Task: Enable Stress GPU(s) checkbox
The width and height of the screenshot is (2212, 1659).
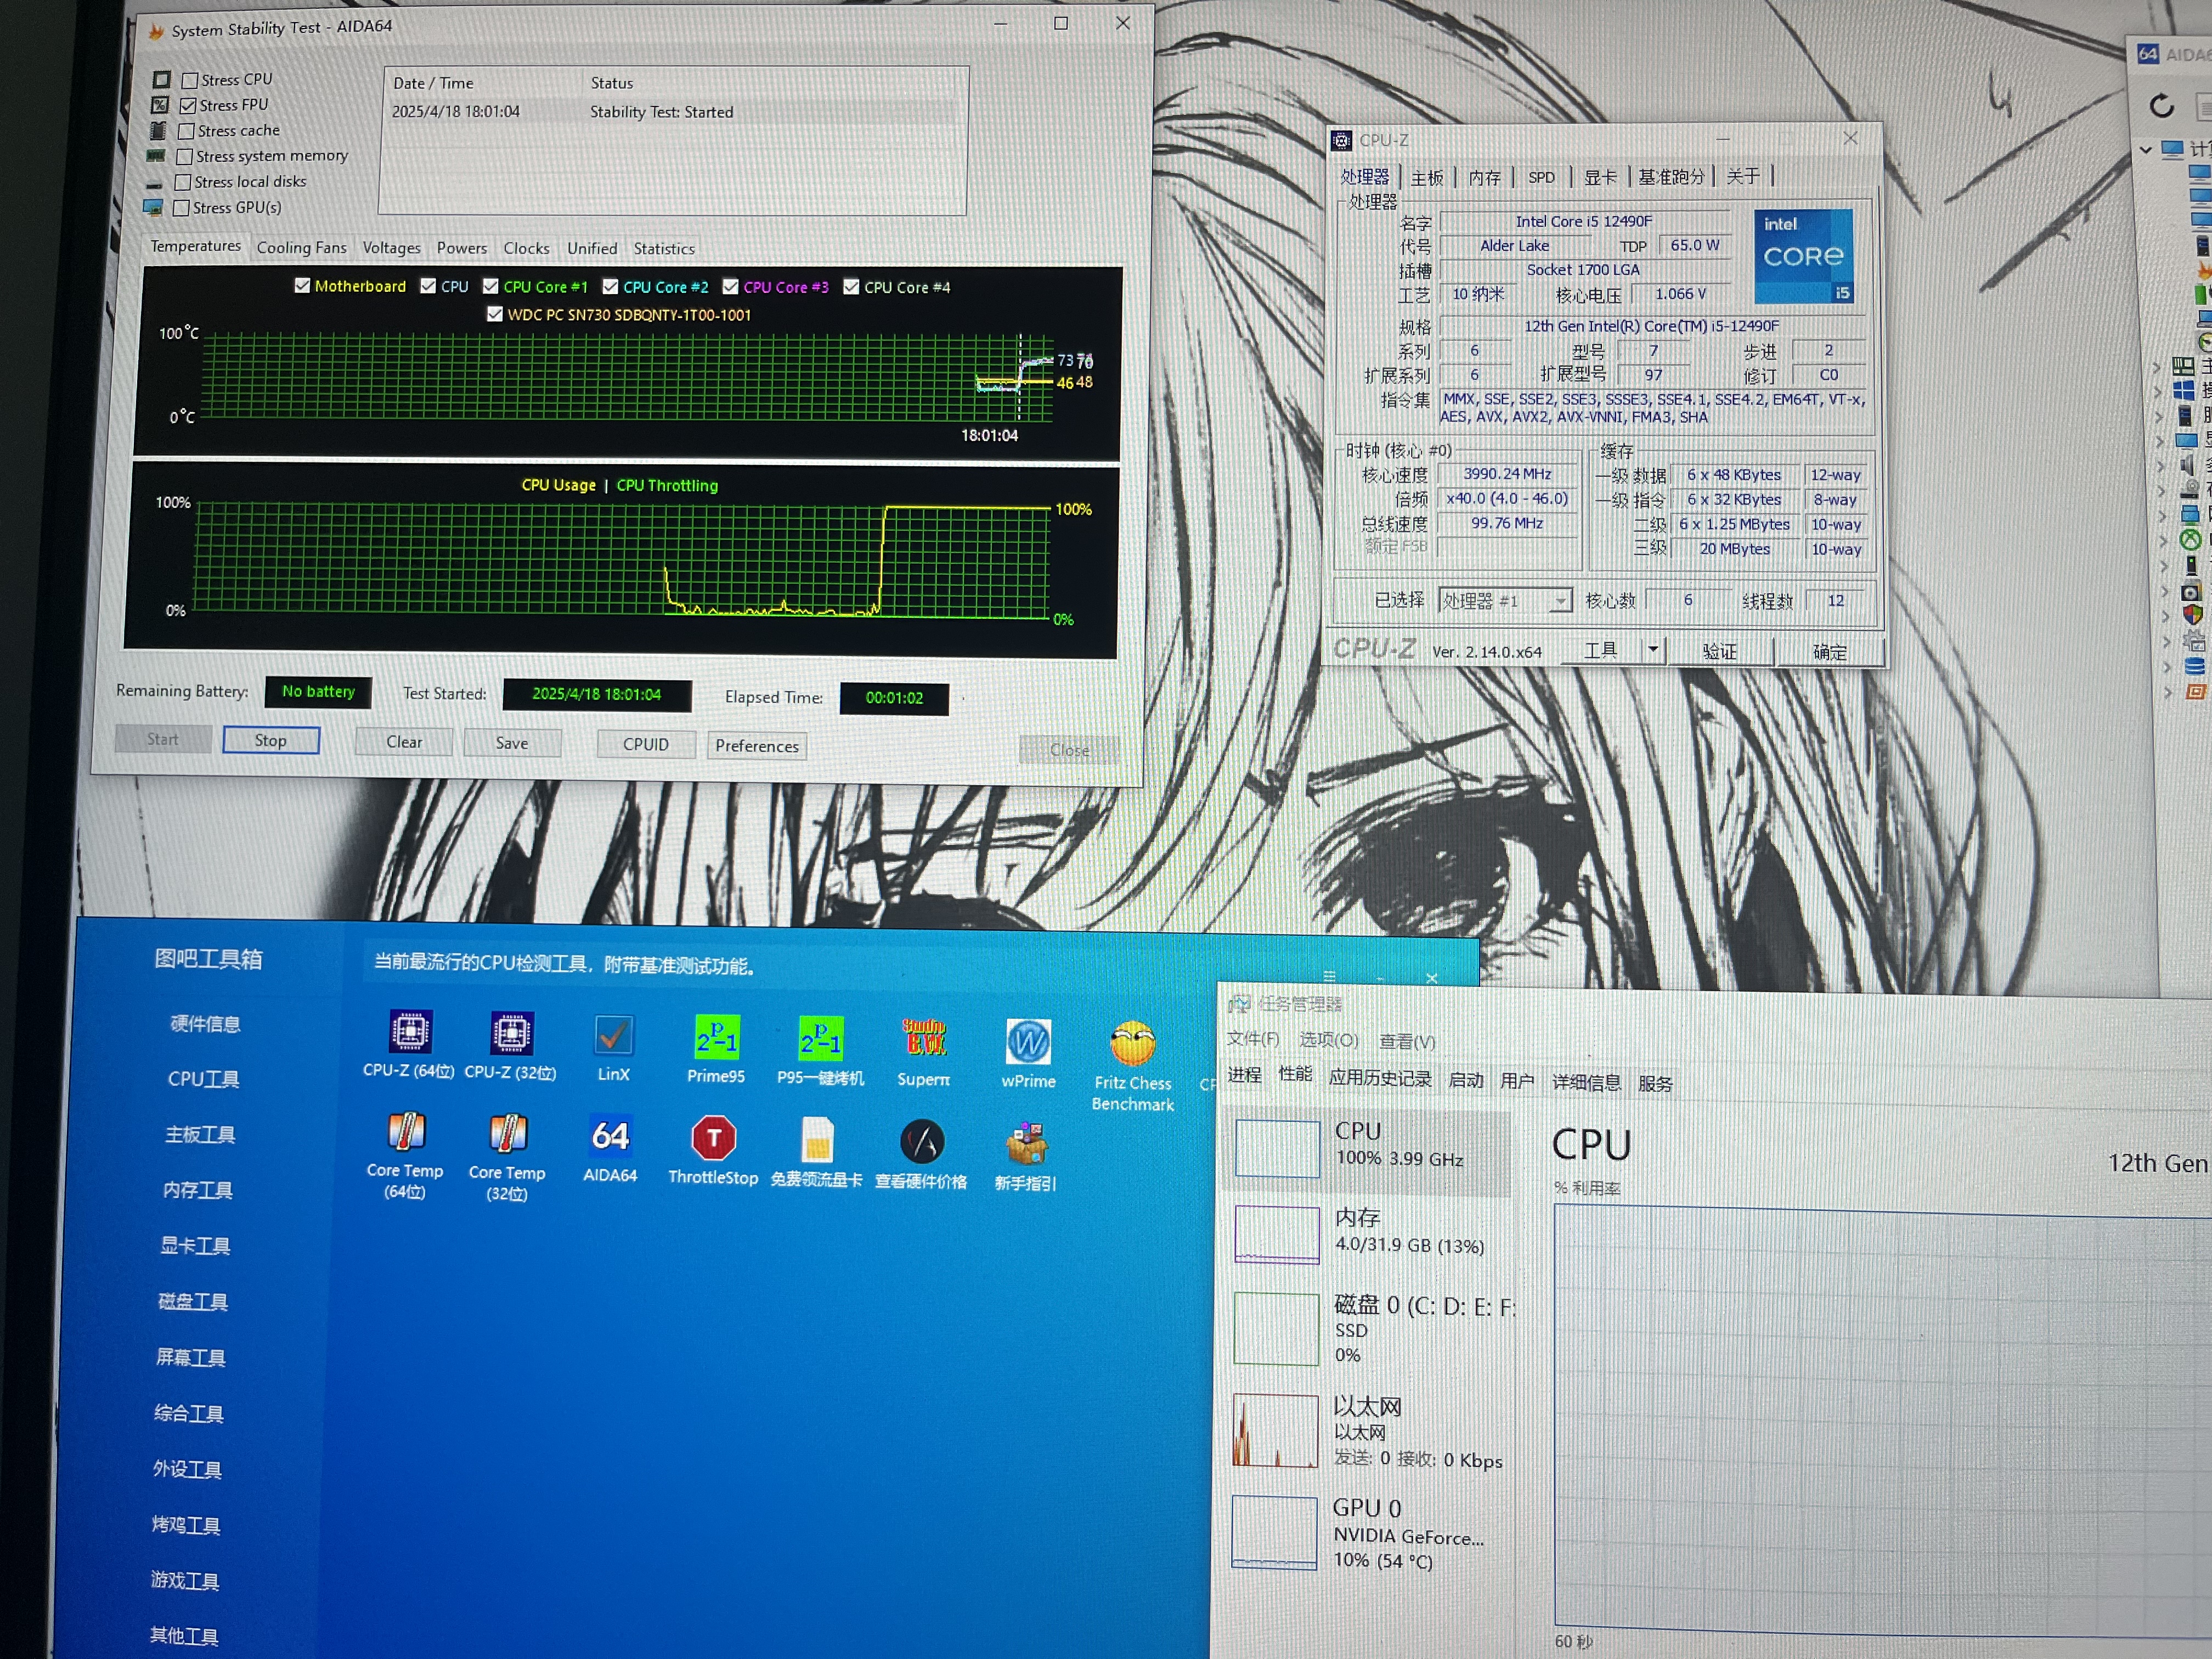Action: (x=181, y=208)
